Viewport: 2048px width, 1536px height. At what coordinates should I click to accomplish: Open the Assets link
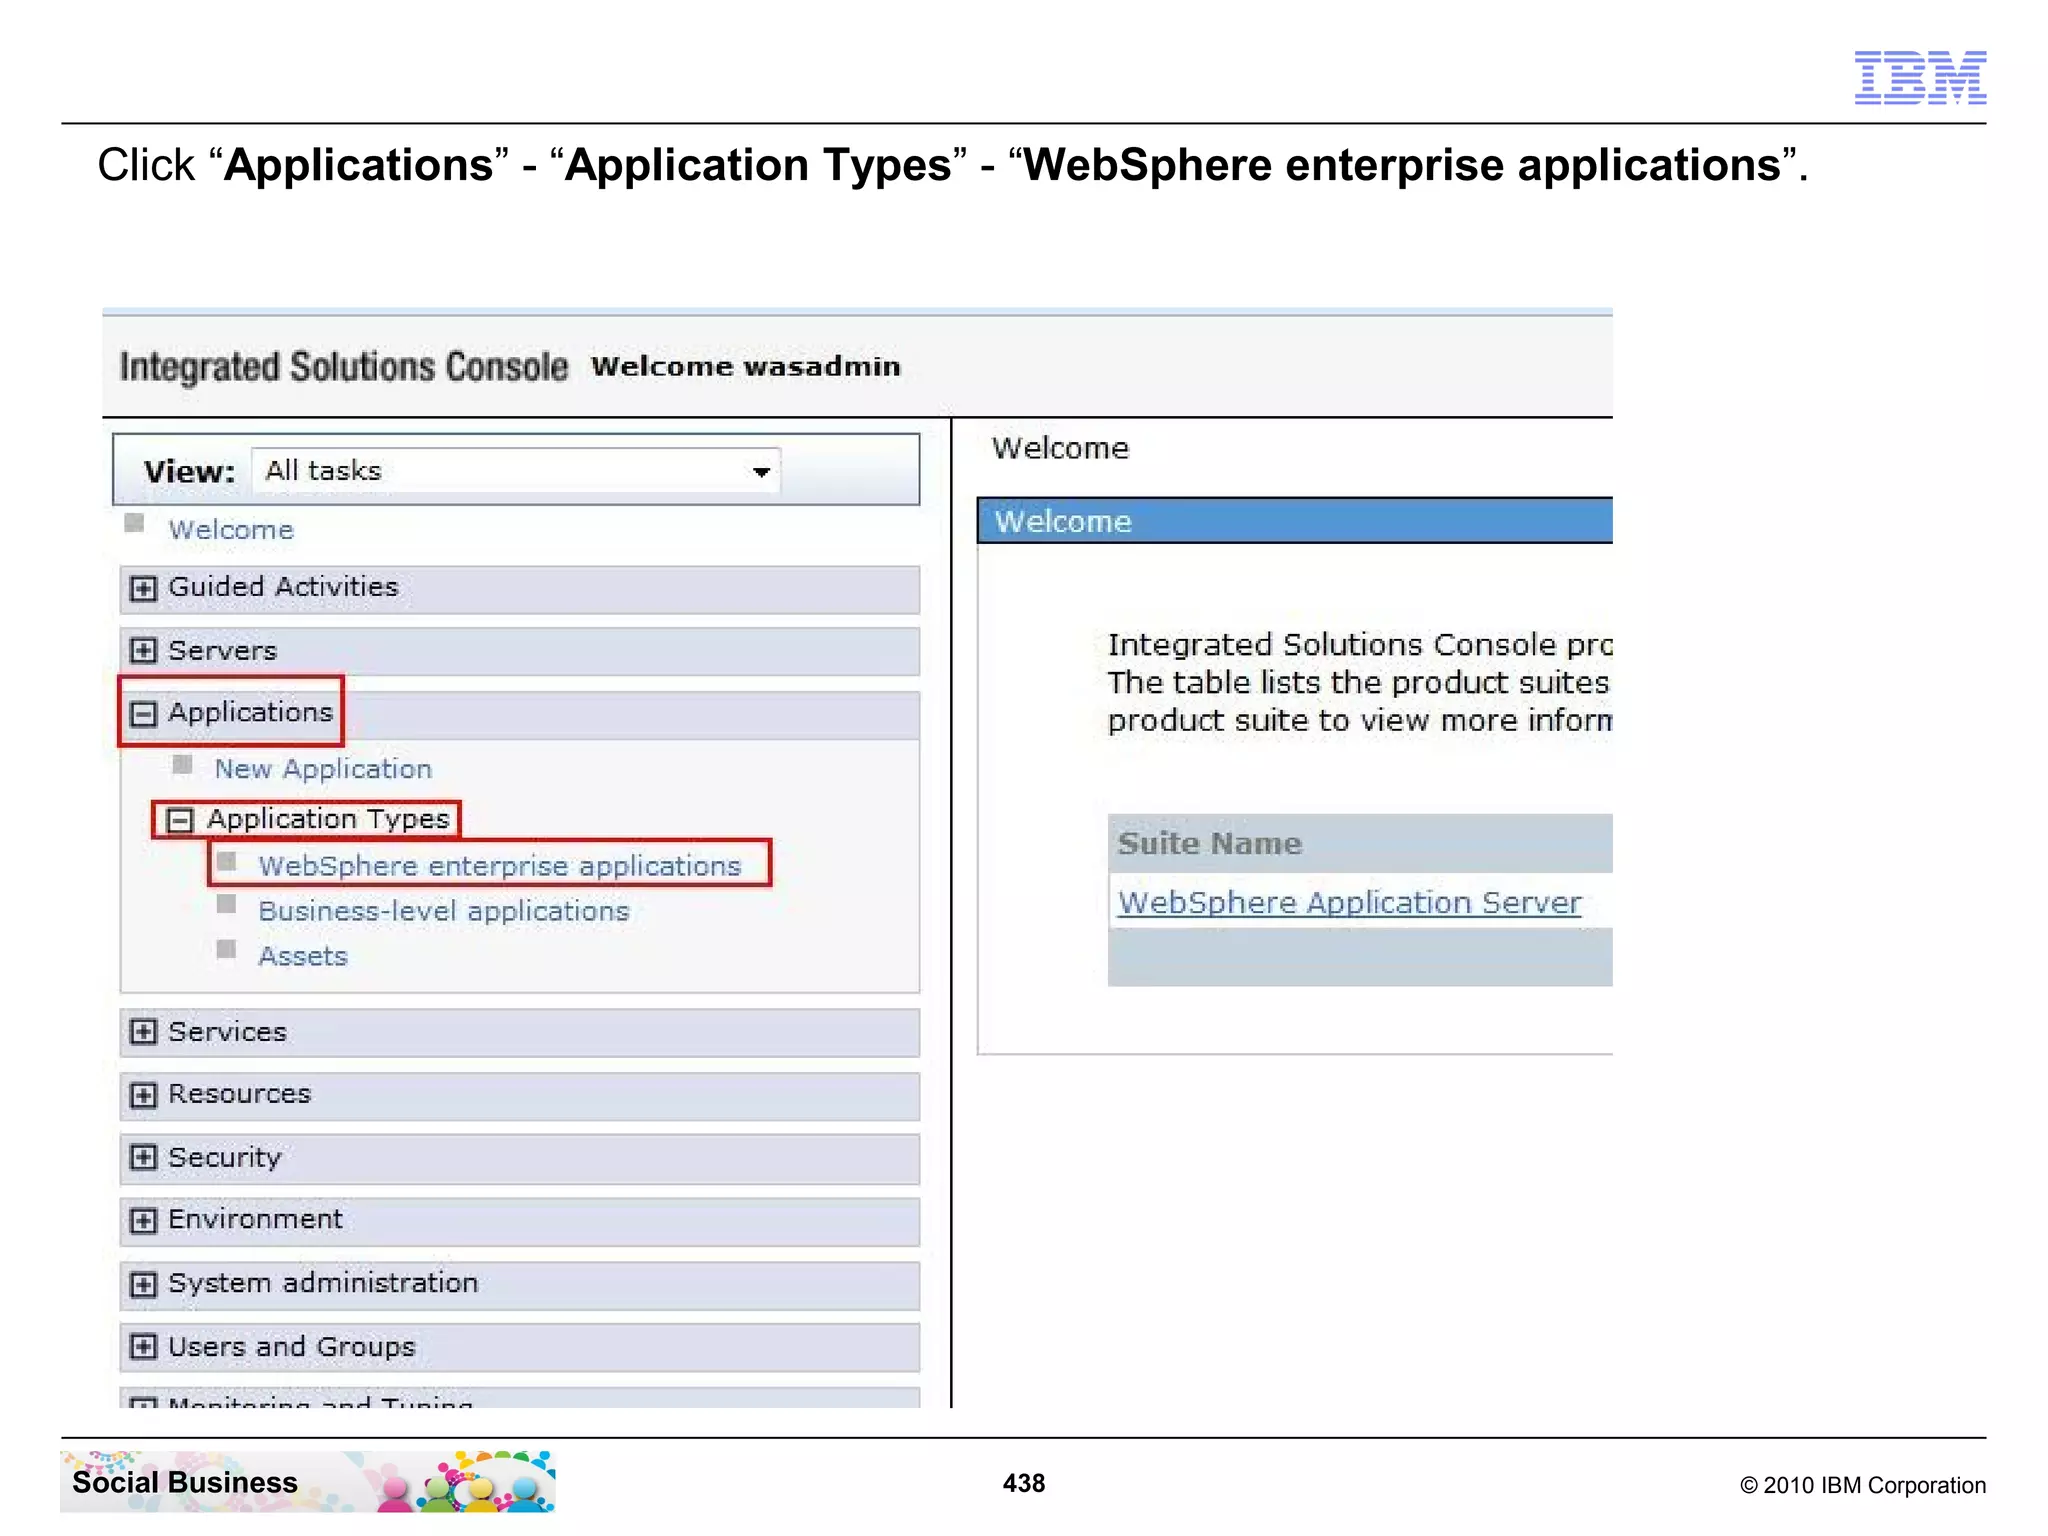(x=303, y=957)
